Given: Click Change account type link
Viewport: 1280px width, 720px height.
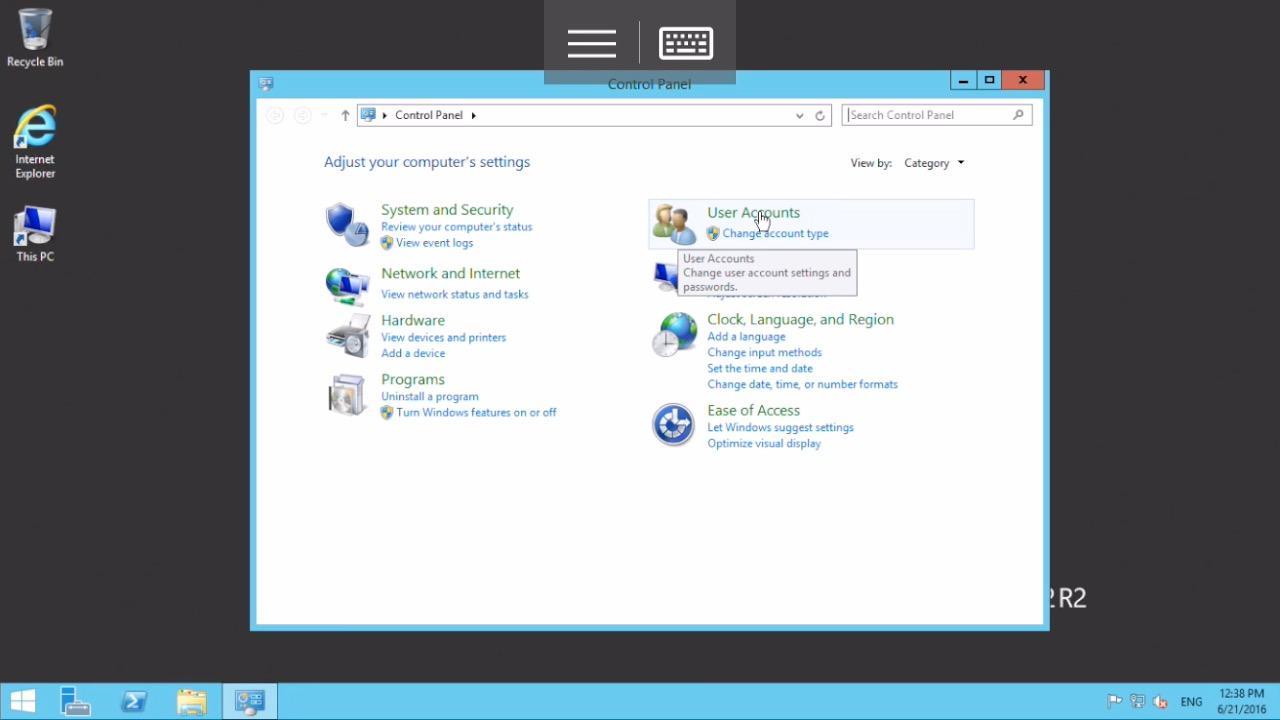Looking at the screenshot, I should [775, 234].
